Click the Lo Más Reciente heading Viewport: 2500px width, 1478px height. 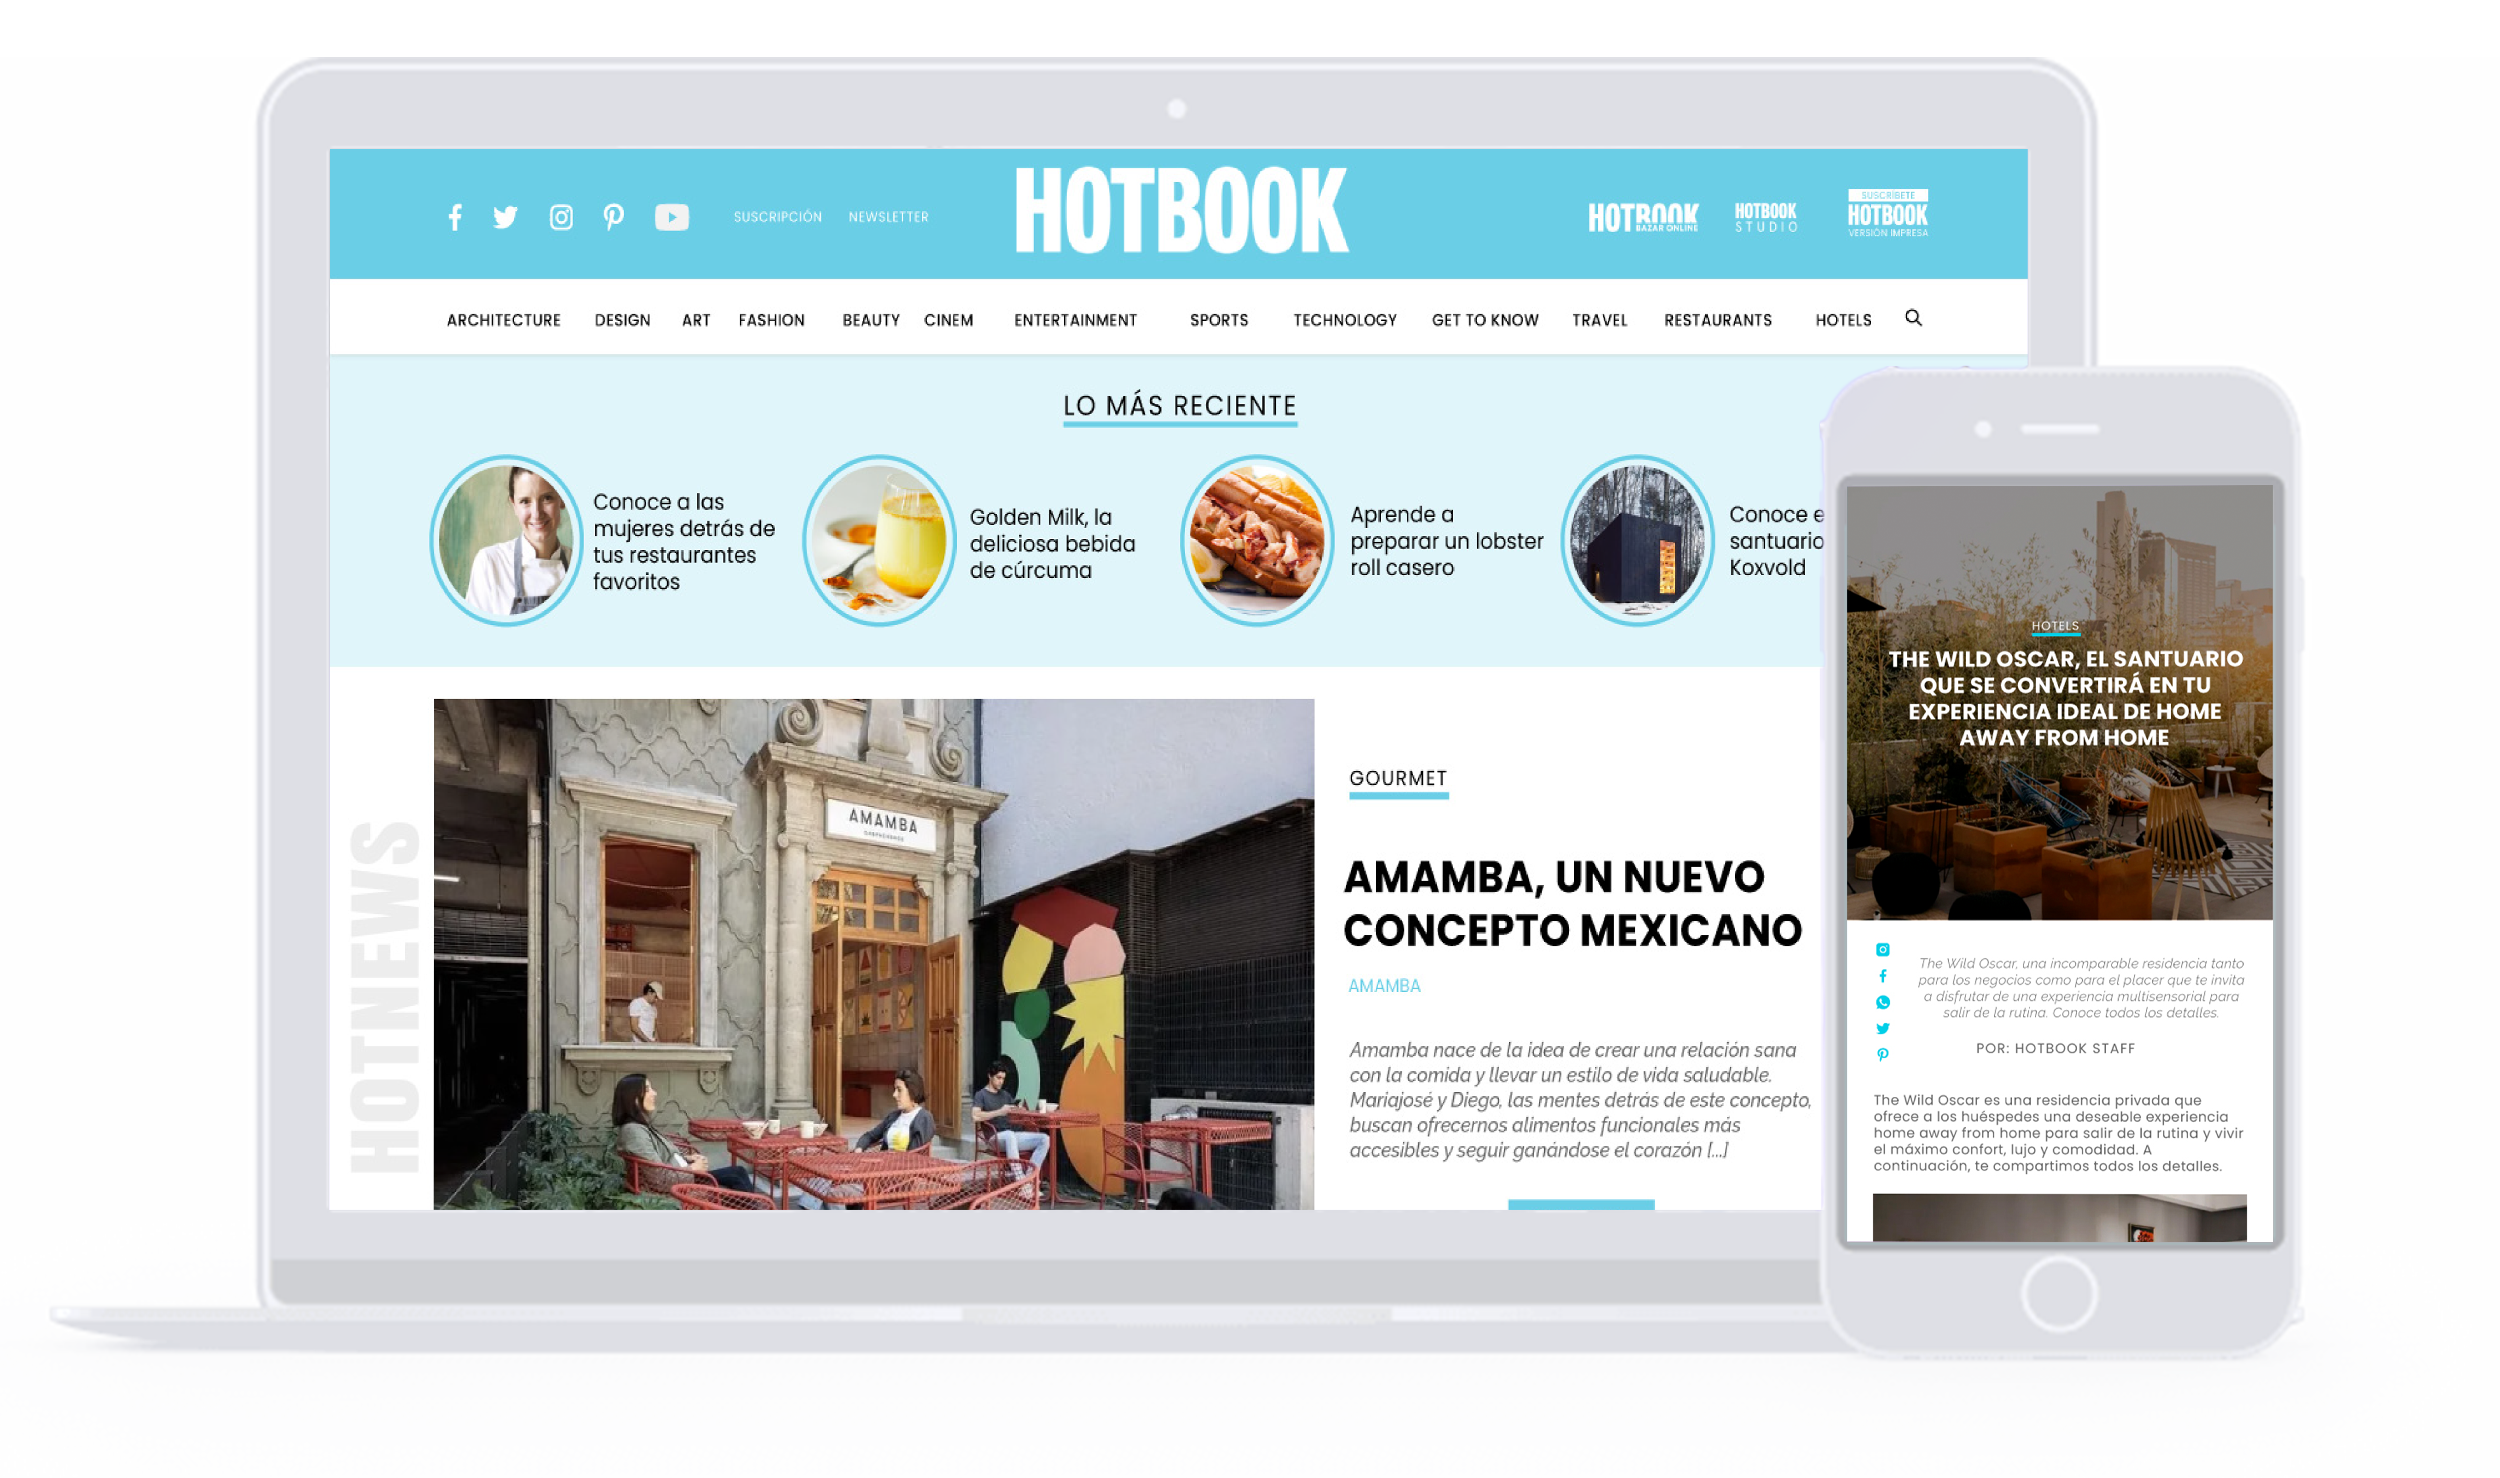point(1180,406)
